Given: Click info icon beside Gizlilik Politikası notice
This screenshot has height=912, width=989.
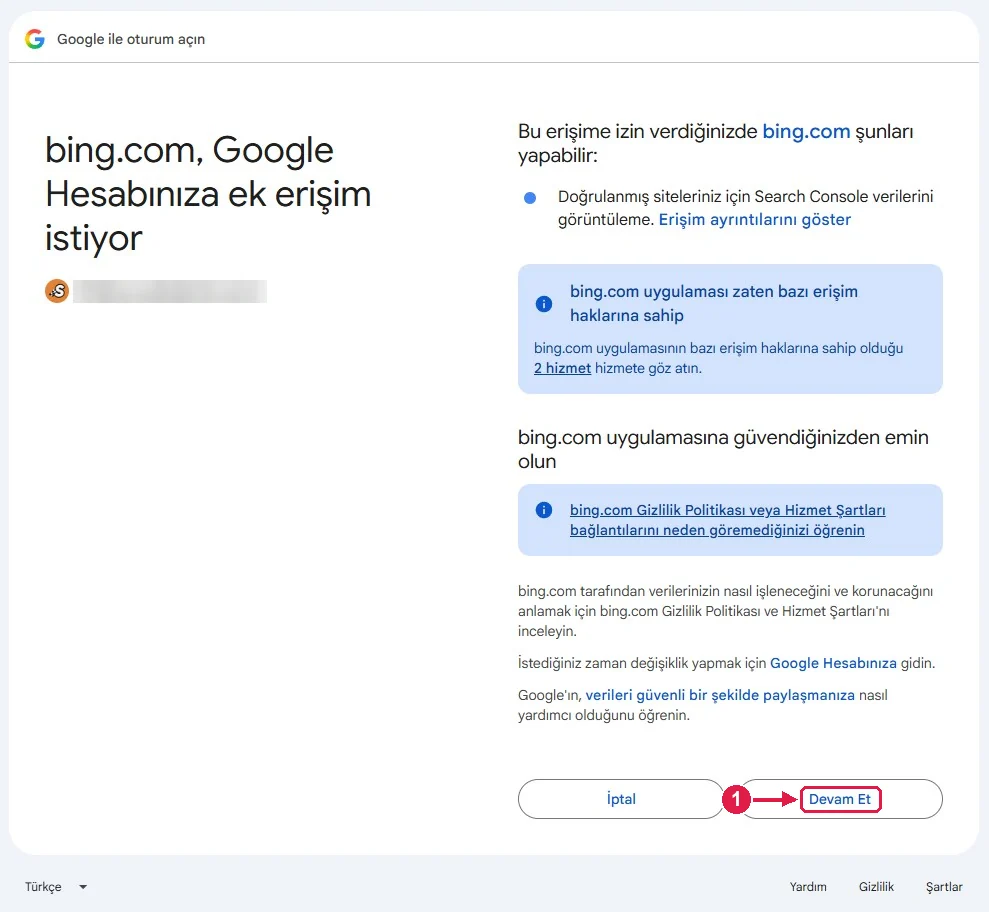Looking at the screenshot, I should click(x=543, y=510).
